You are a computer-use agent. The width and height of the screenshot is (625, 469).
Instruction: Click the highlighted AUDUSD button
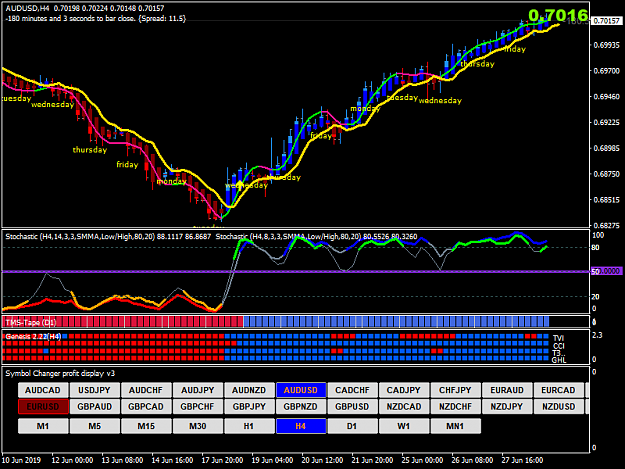click(301, 390)
